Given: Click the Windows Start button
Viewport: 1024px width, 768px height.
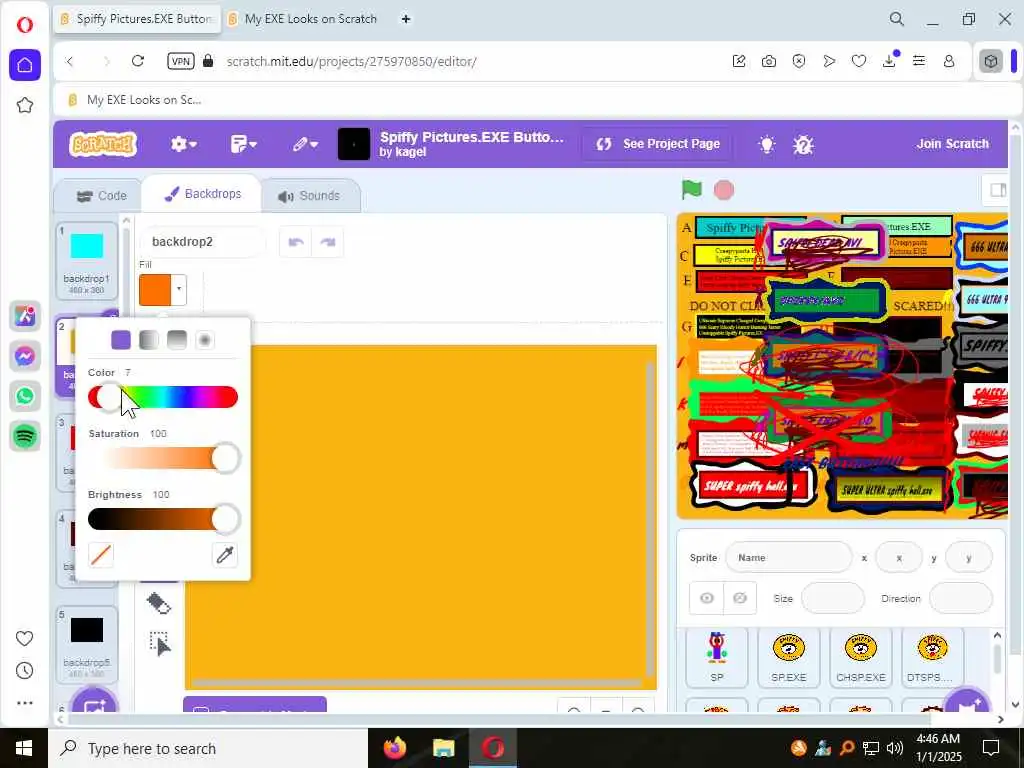Looking at the screenshot, I should tap(24, 748).
